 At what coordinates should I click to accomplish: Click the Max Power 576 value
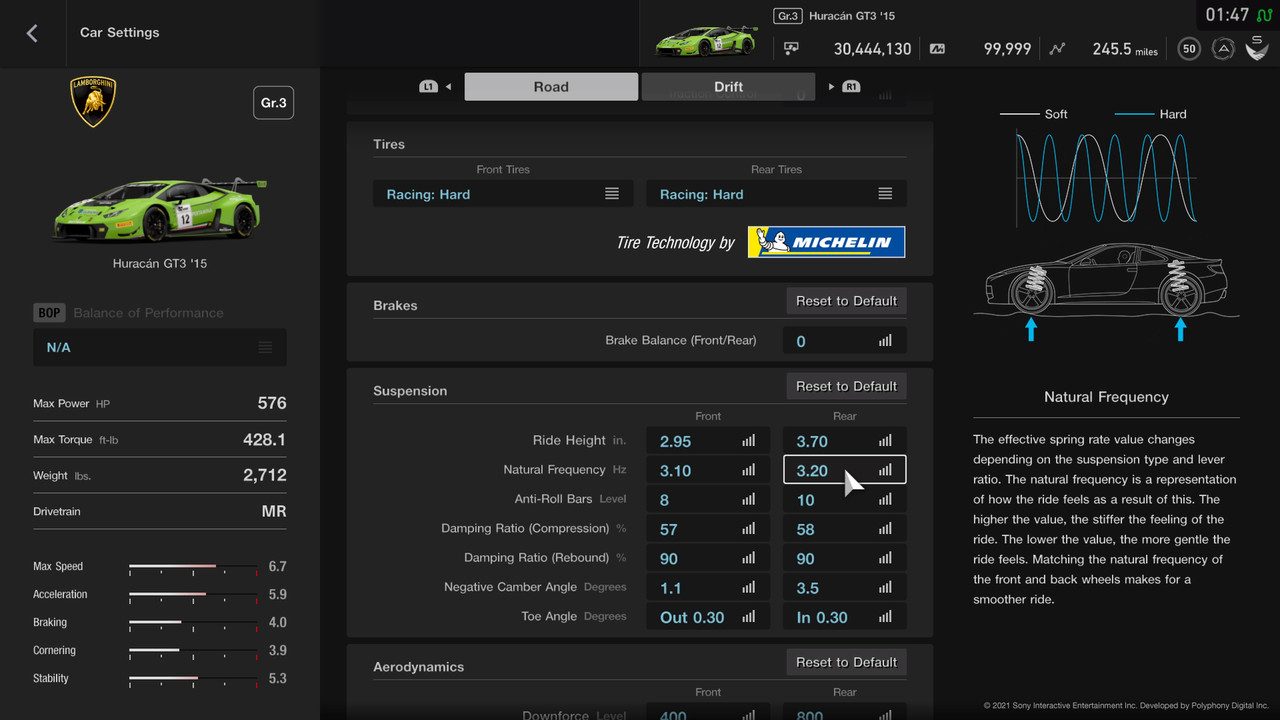272,403
